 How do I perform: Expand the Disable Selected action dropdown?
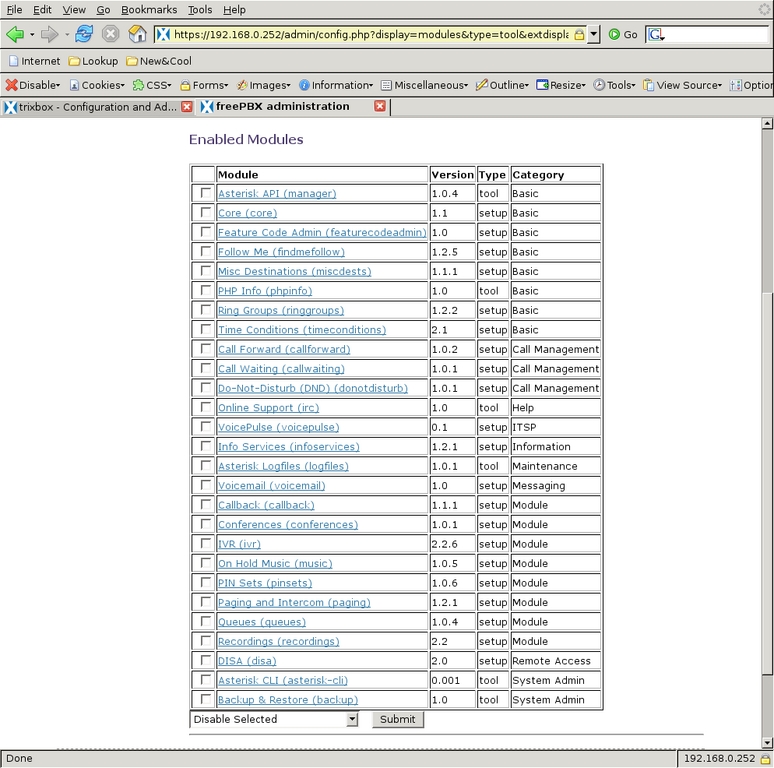(x=352, y=719)
